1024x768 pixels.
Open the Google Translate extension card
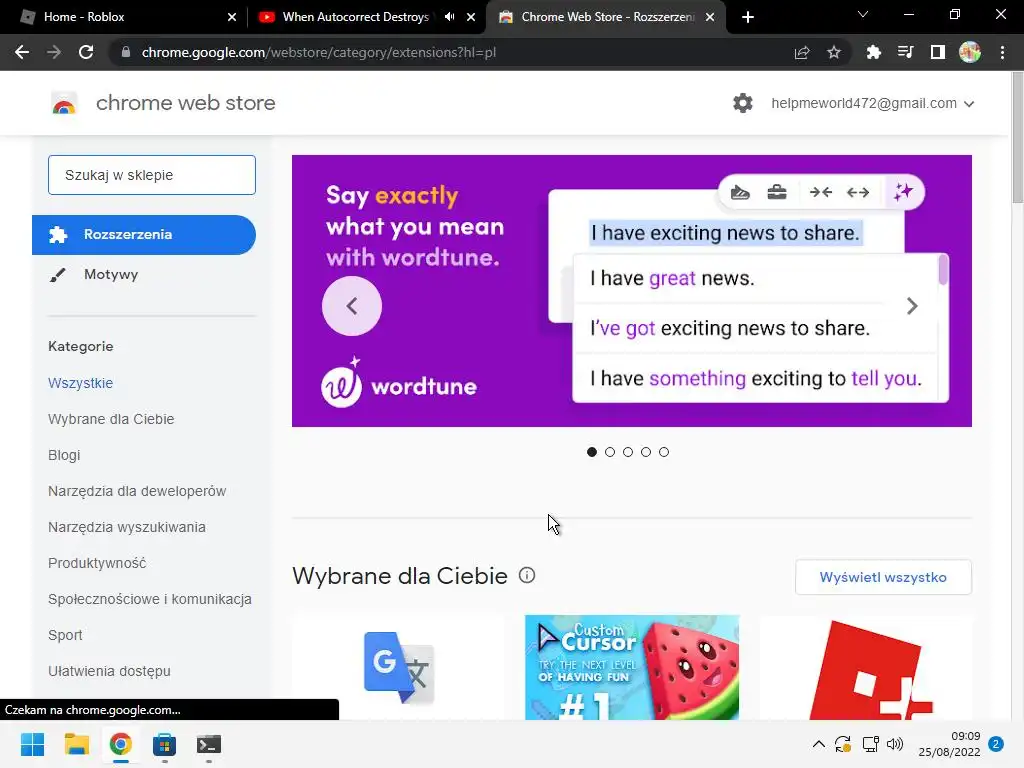(398, 667)
